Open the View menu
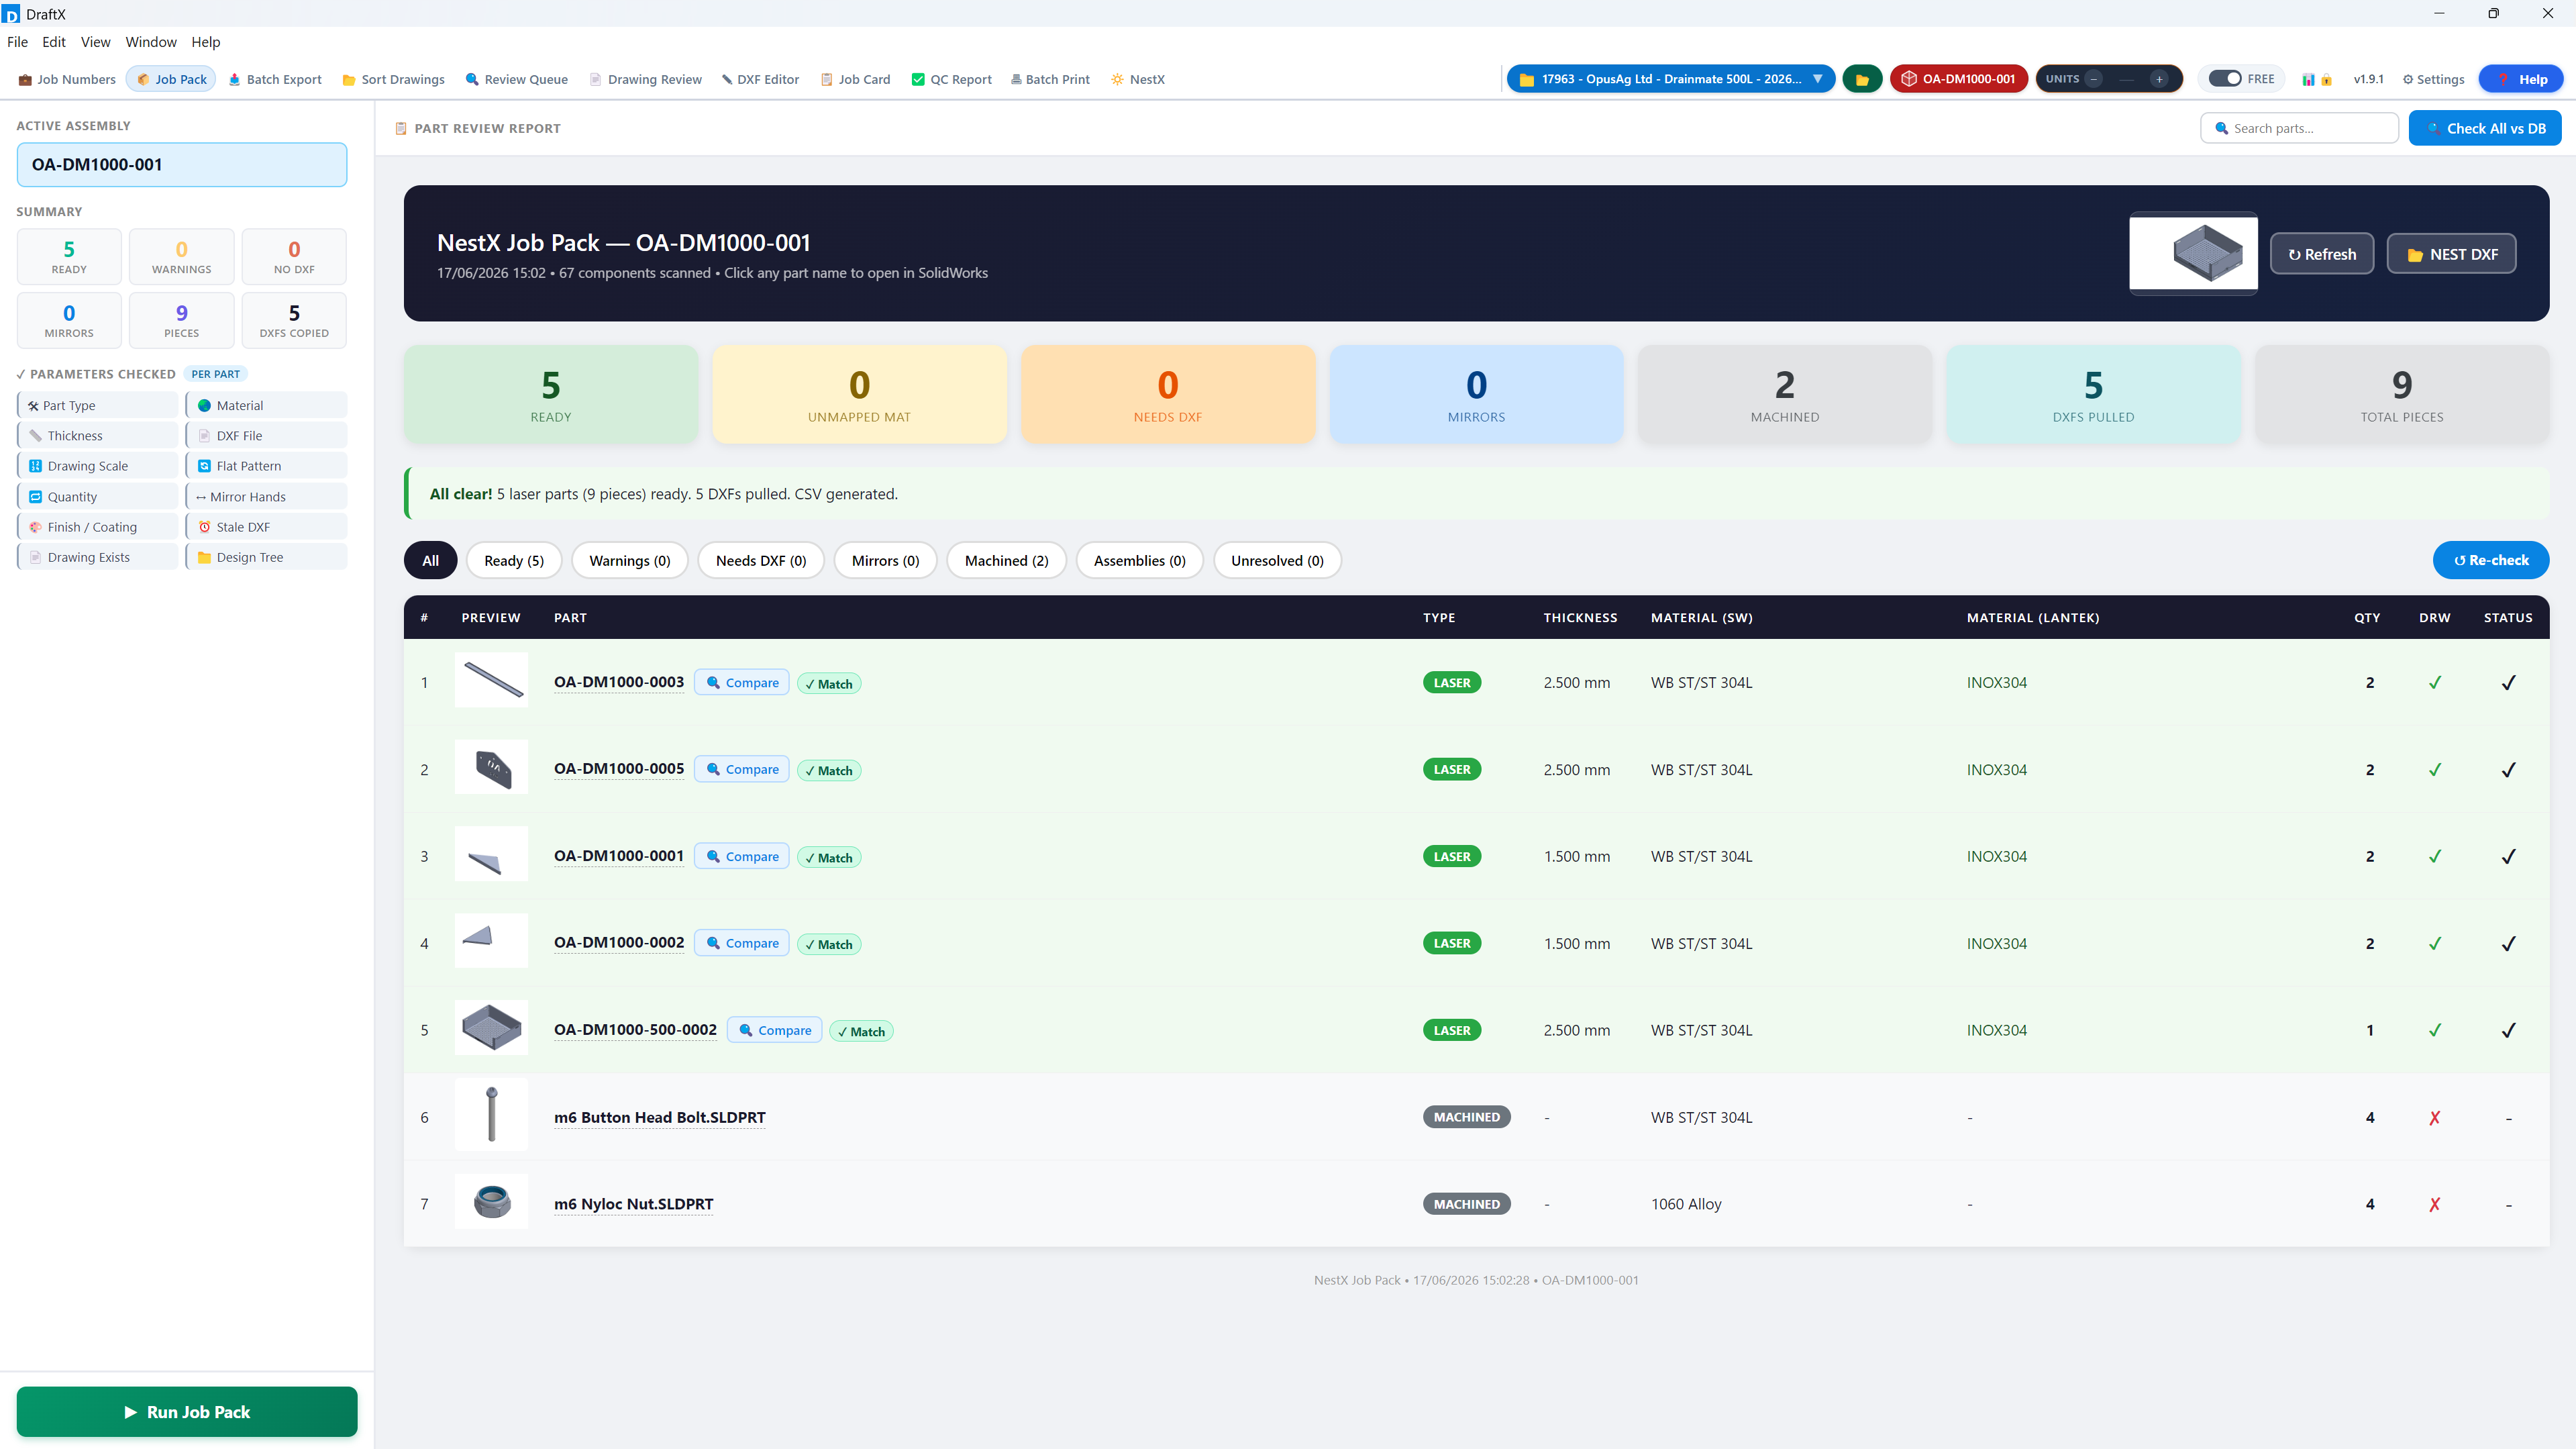The height and width of the screenshot is (1449, 2576). tap(95, 42)
